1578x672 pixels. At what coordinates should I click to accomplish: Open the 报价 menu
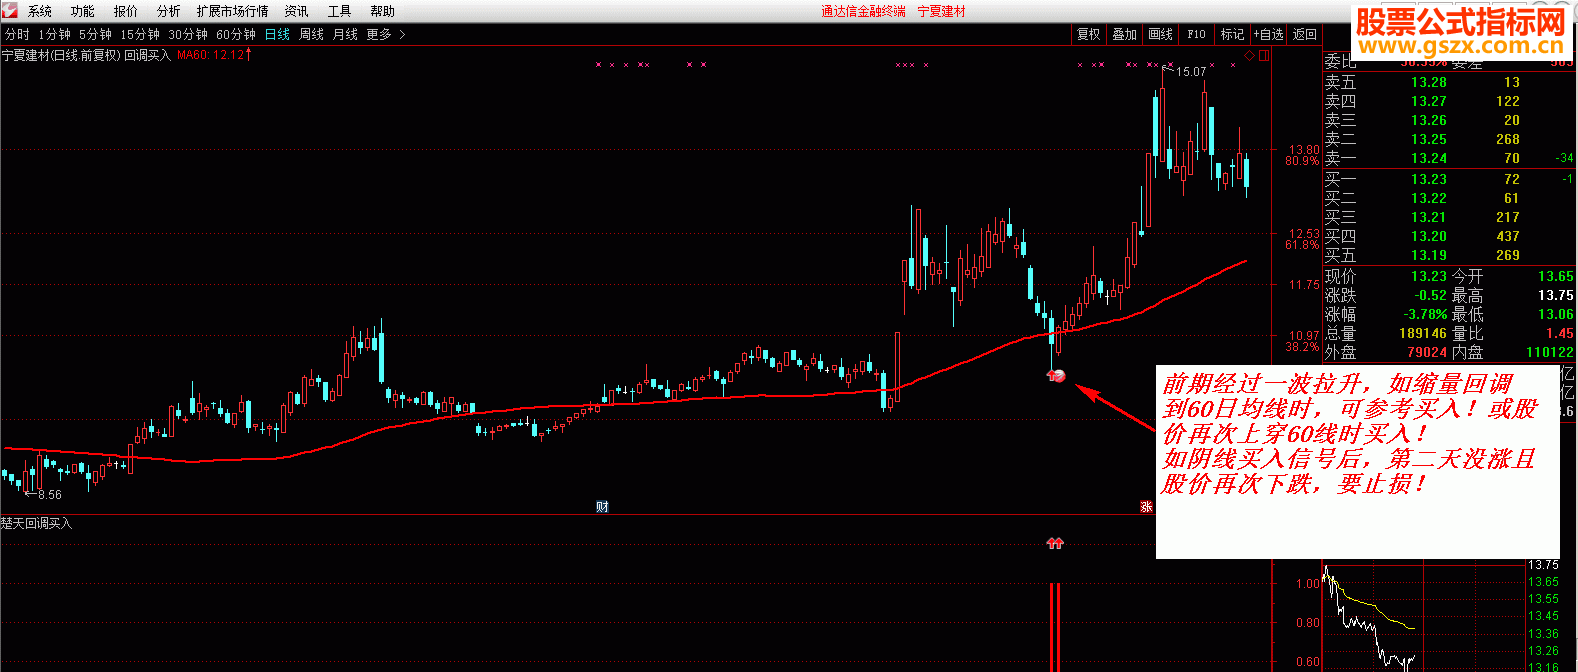pos(126,11)
